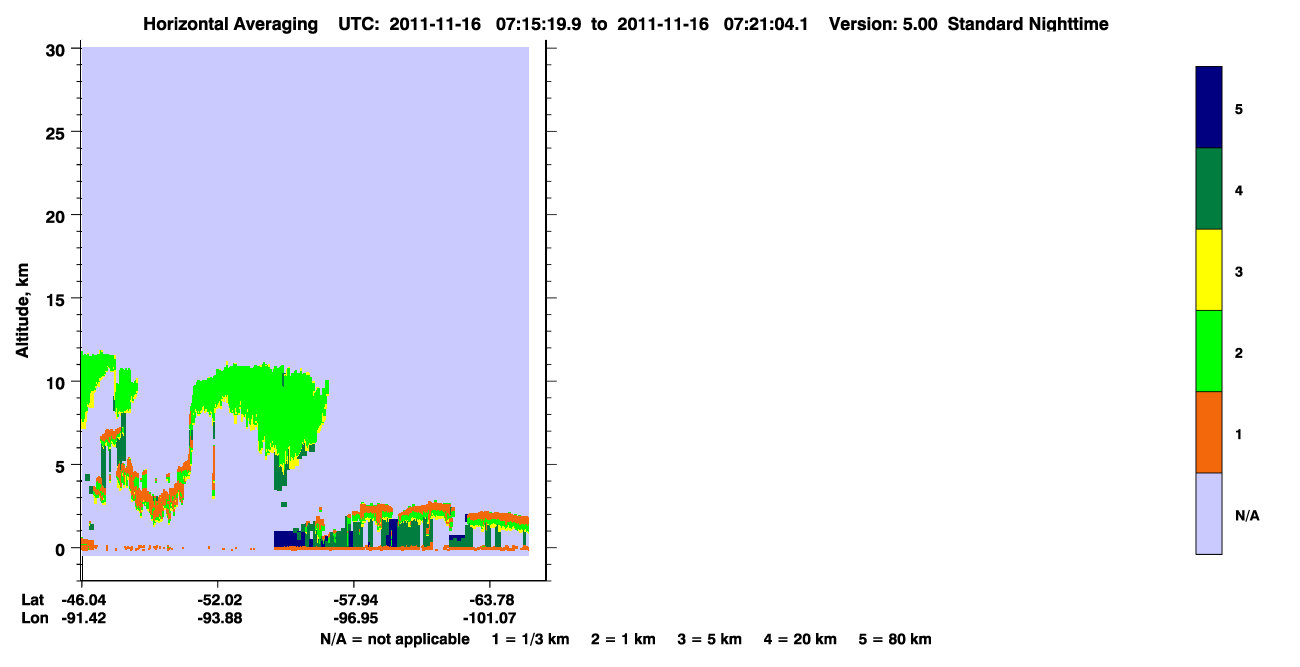Click '3 = 5 km' legend text
The width and height of the screenshot is (1300, 667).
point(710,639)
